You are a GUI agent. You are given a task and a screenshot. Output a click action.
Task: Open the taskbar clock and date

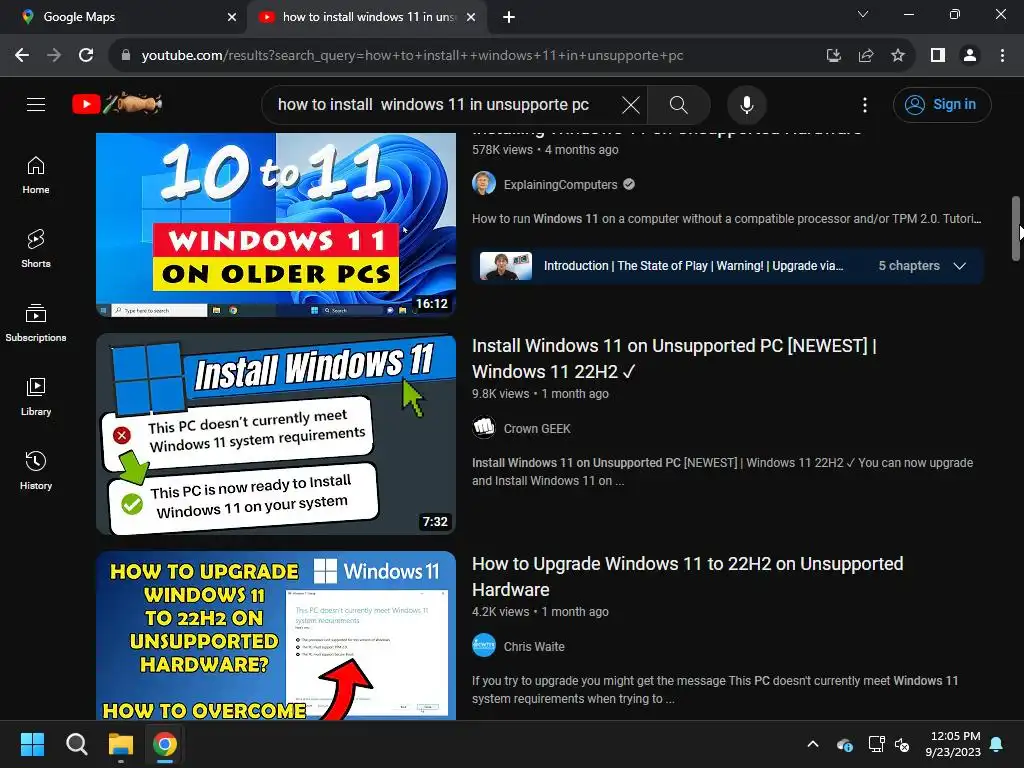953,744
